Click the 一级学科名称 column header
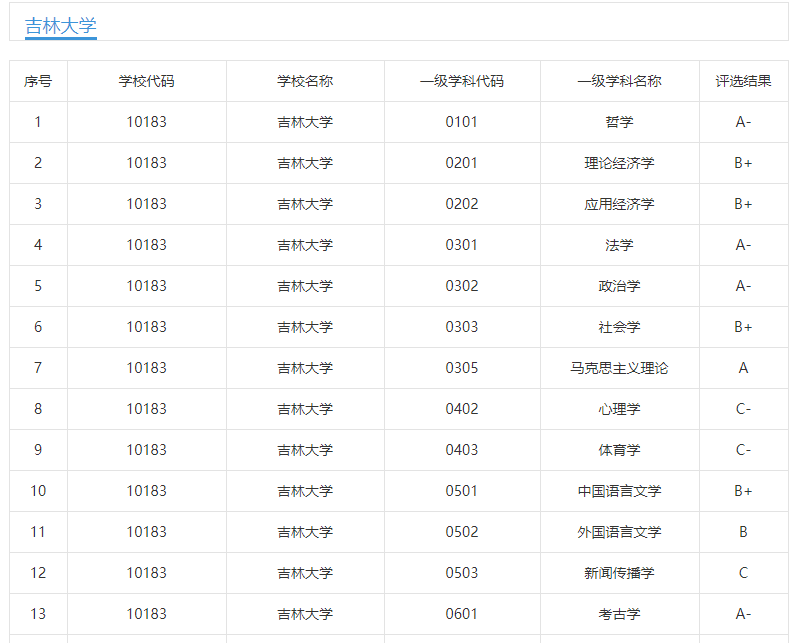 tap(620, 81)
